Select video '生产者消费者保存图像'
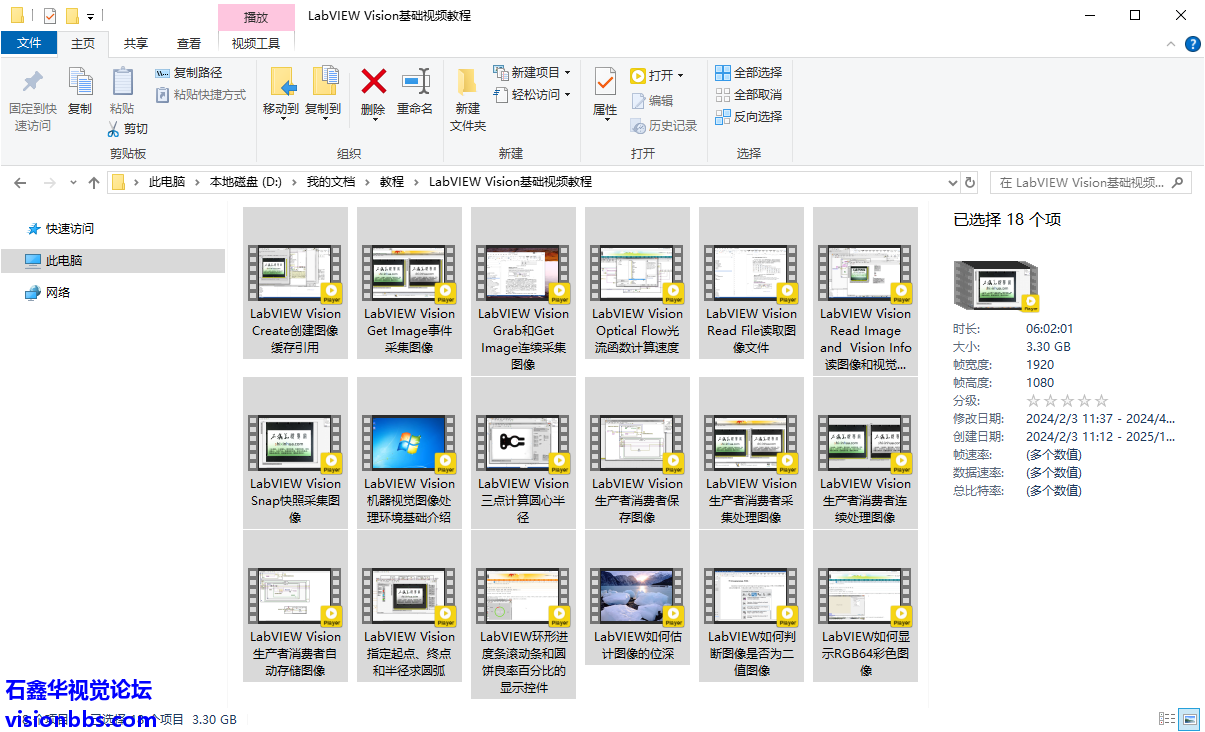Screen dimensions: 1205x732 (x=637, y=453)
